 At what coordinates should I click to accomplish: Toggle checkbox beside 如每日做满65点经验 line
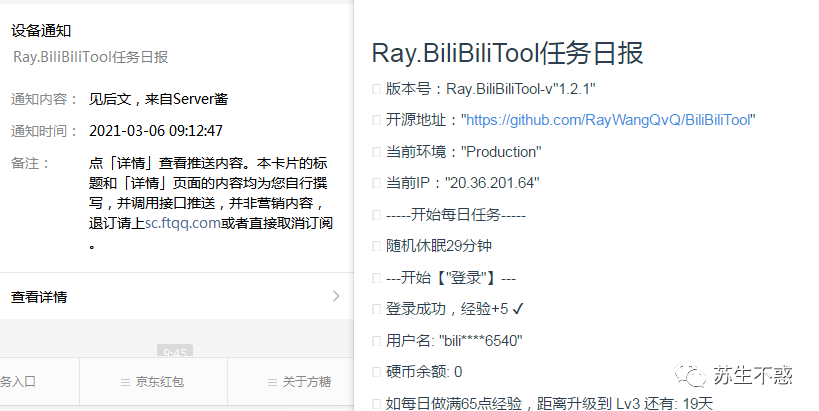[376, 404]
